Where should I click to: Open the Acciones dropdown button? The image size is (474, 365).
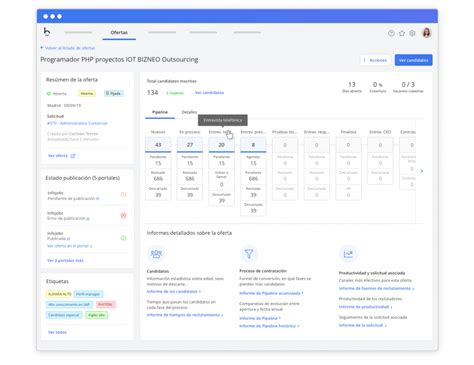375,60
